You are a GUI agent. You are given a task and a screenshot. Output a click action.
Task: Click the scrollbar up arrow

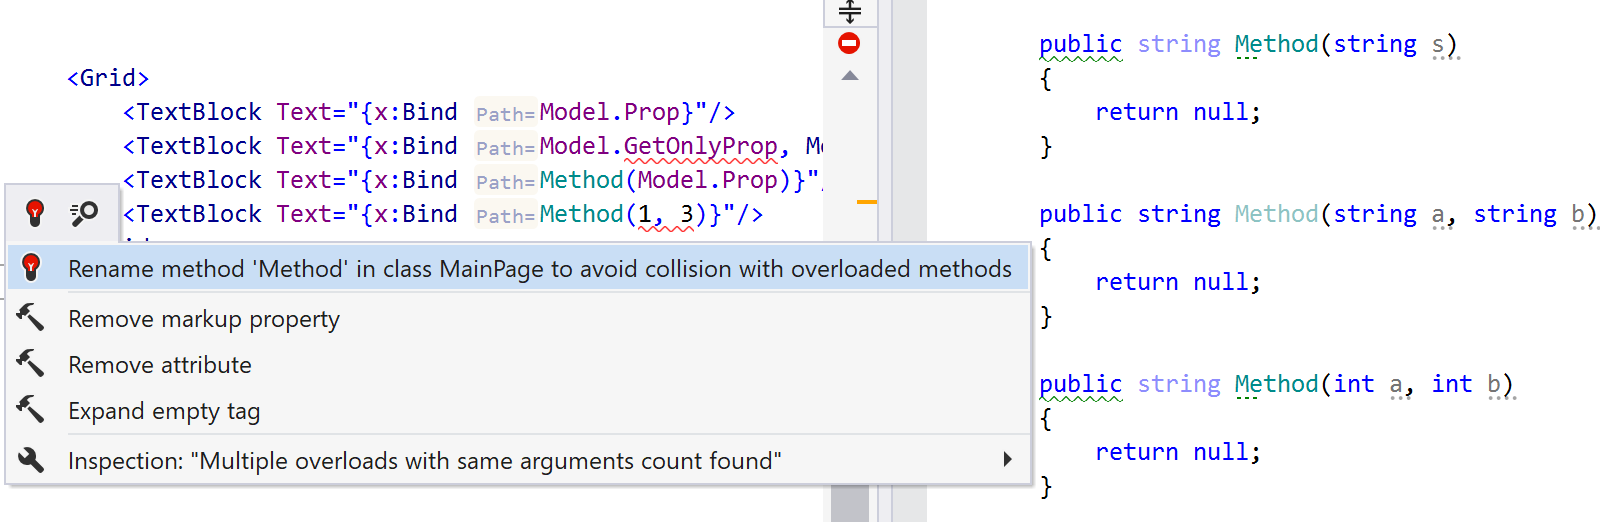click(x=850, y=76)
